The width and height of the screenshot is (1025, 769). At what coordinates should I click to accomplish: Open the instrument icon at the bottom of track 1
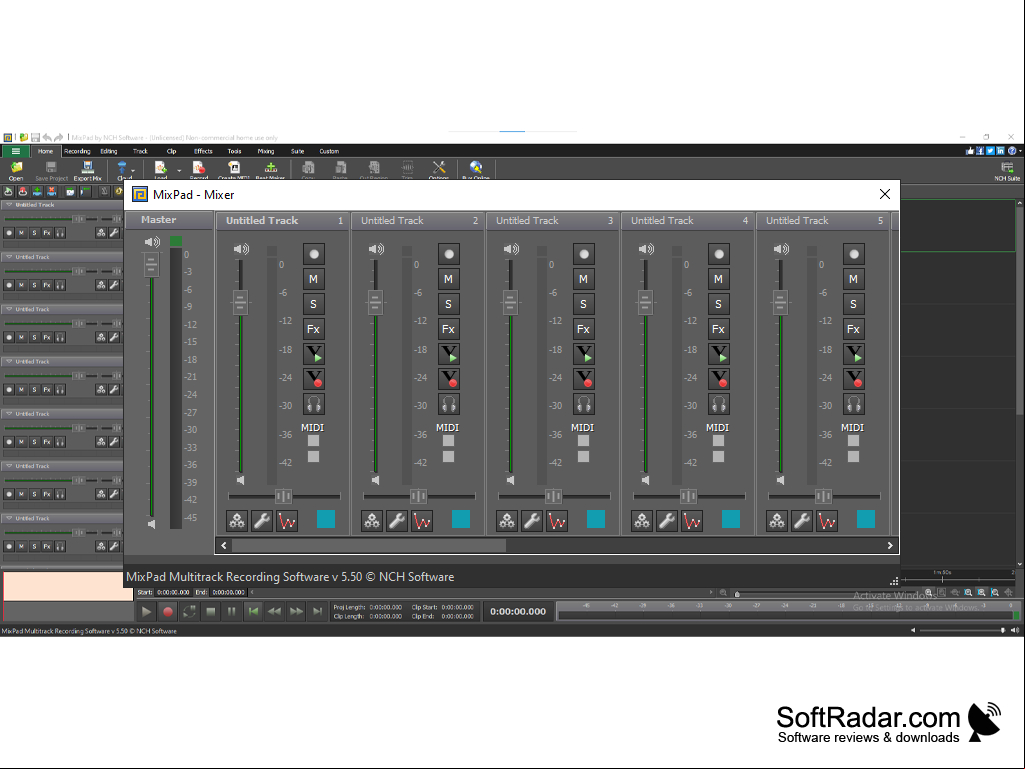(237, 521)
